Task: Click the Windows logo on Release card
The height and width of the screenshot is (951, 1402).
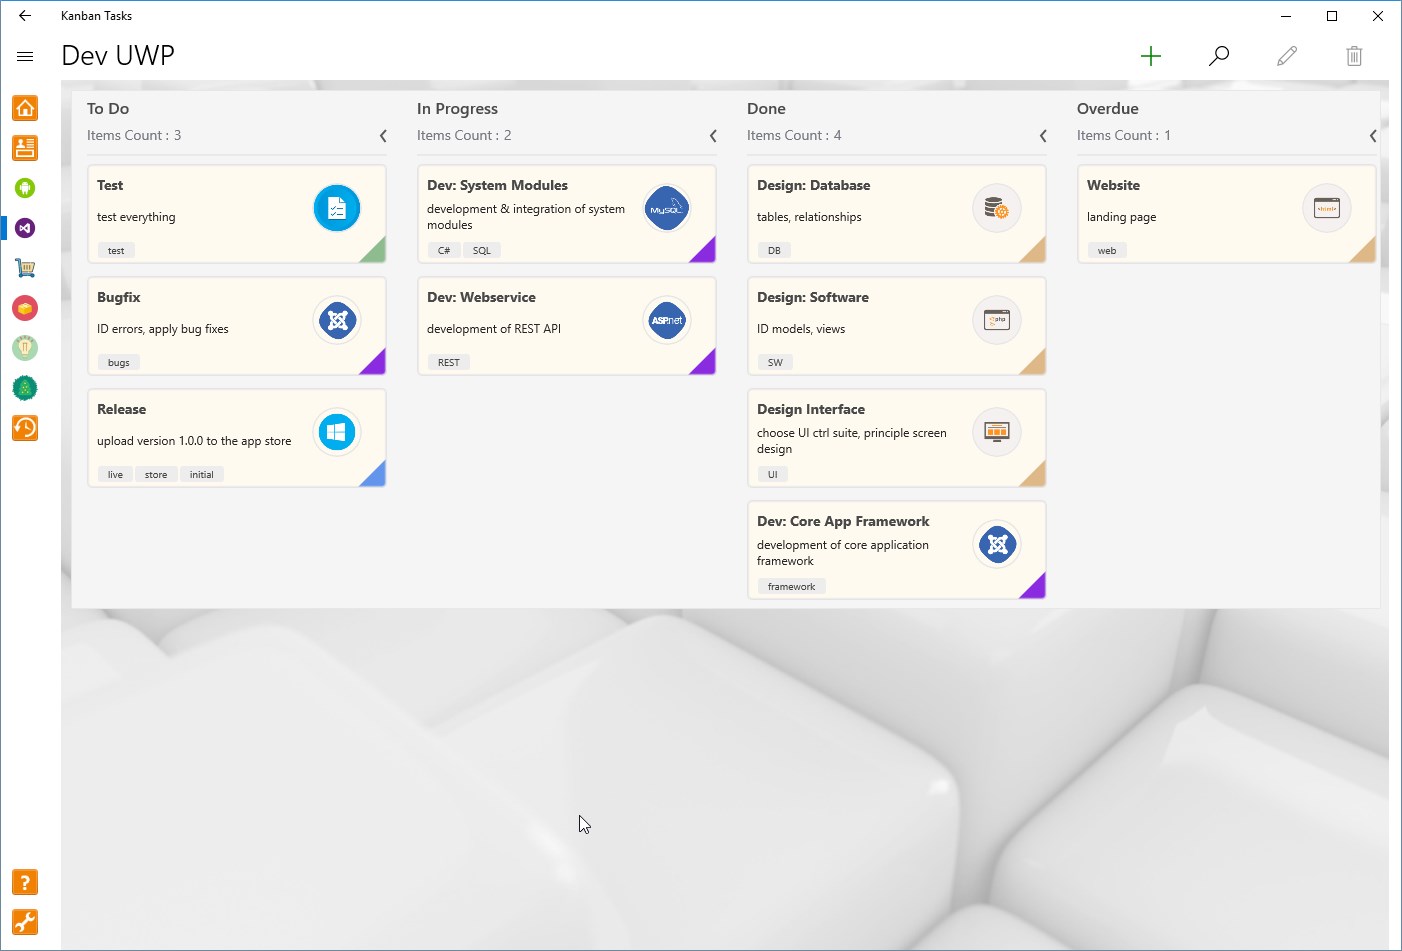Action: (337, 432)
